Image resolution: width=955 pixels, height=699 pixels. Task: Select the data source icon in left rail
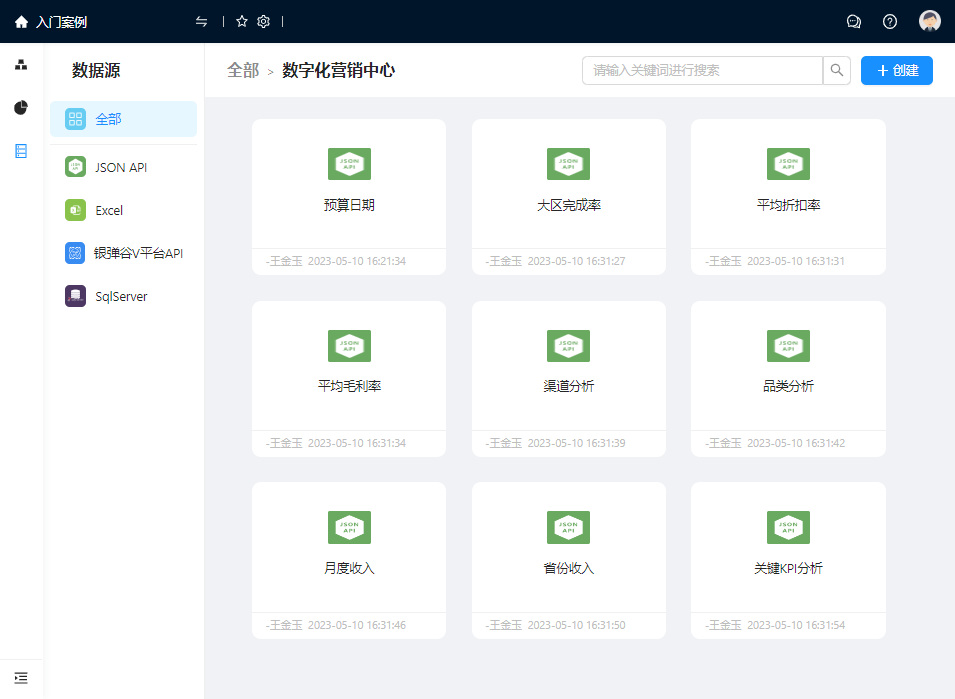tap(21, 151)
